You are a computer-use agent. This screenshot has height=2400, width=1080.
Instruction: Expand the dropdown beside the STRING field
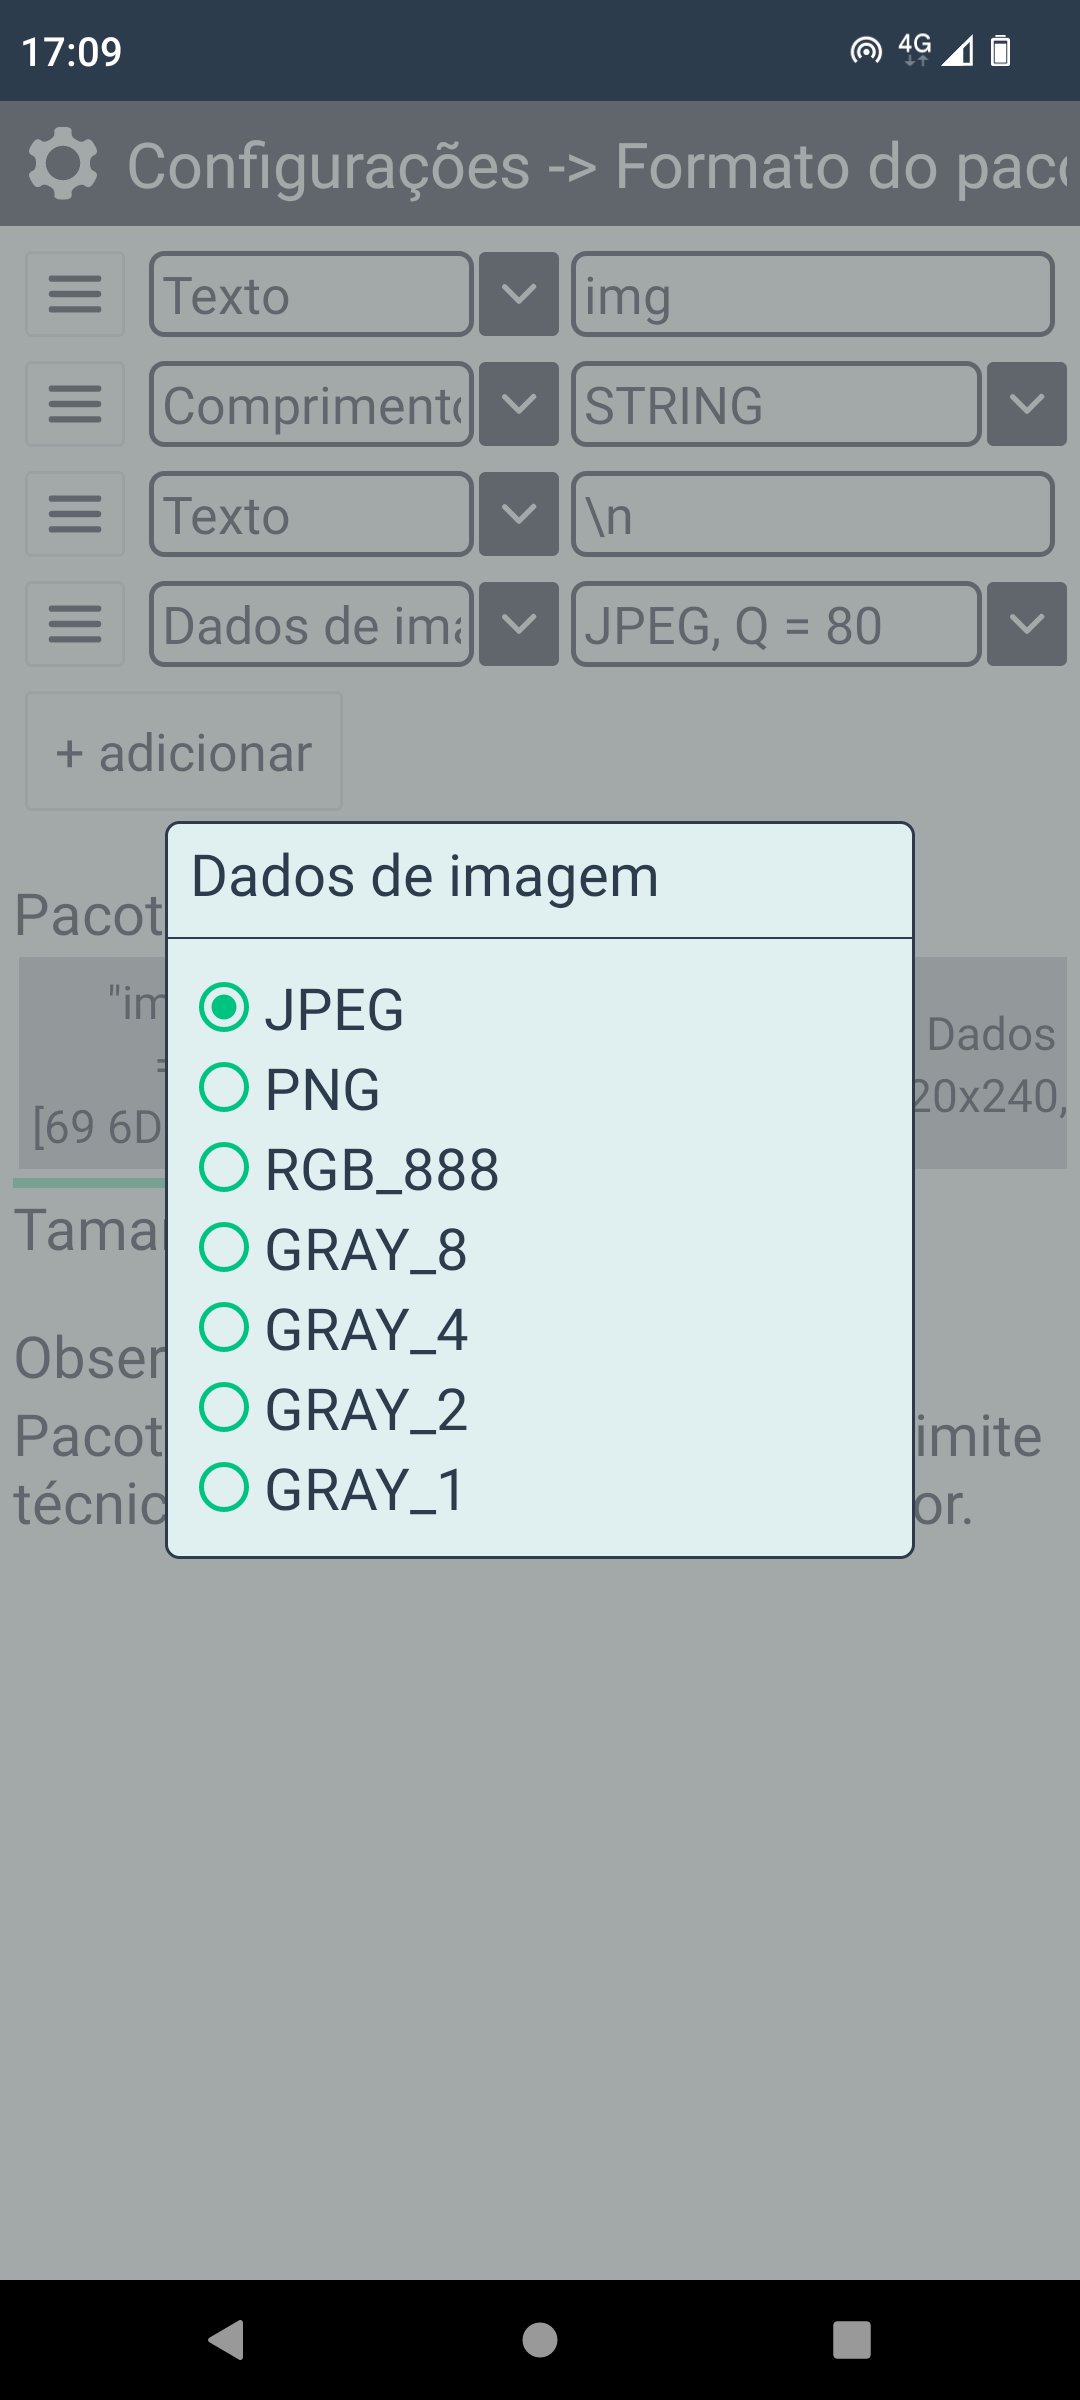click(x=1027, y=404)
